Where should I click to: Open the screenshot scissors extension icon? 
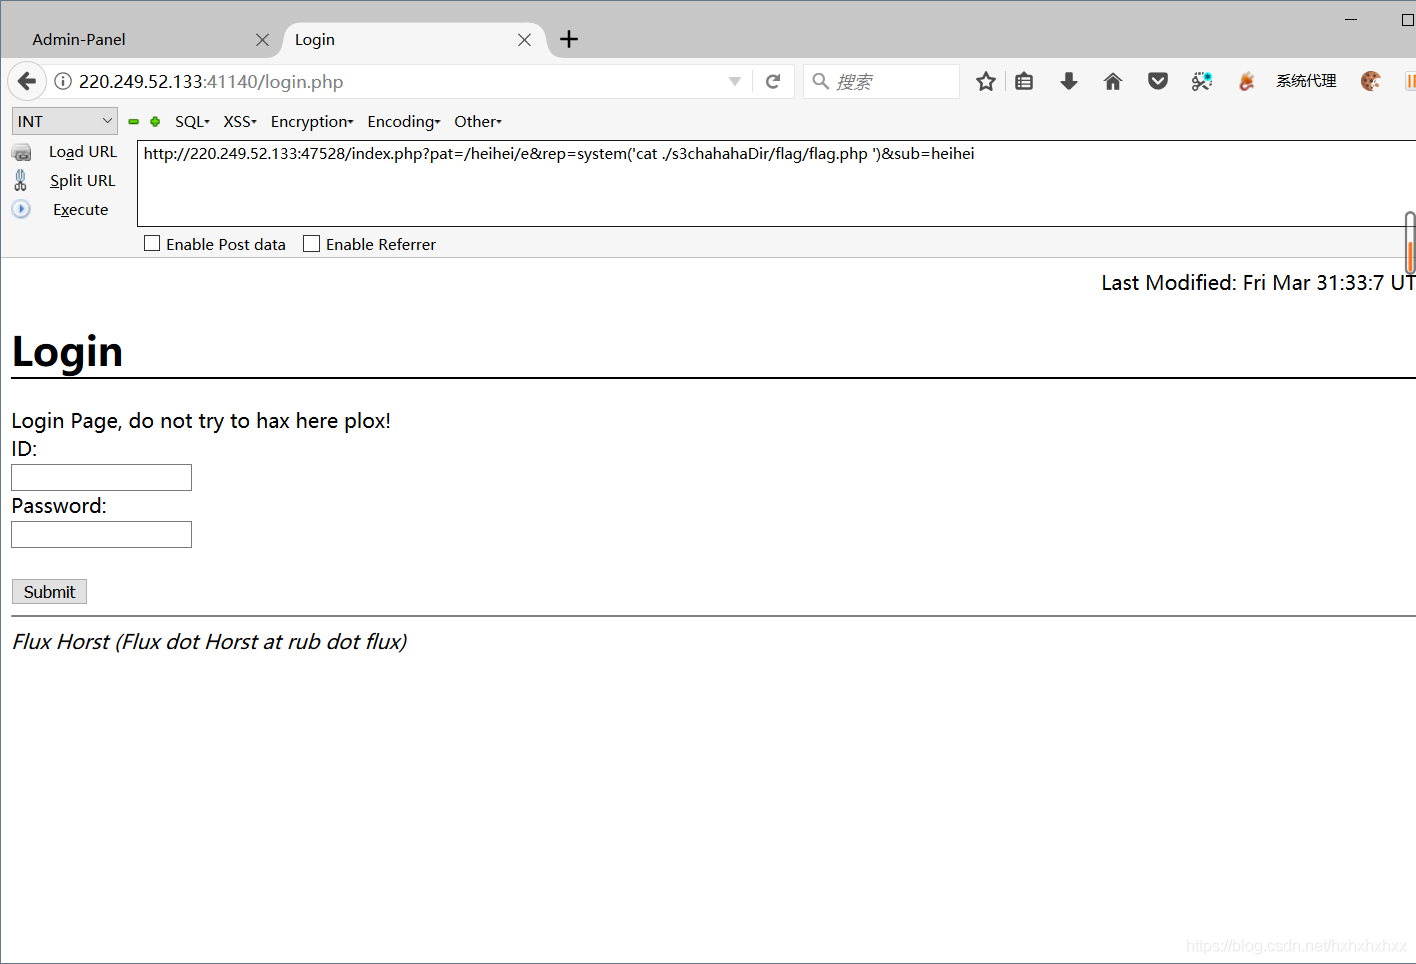(x=1202, y=81)
